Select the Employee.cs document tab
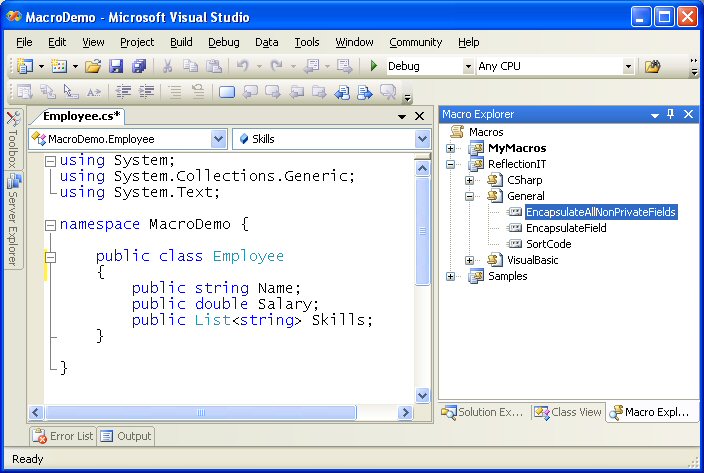 (82, 116)
